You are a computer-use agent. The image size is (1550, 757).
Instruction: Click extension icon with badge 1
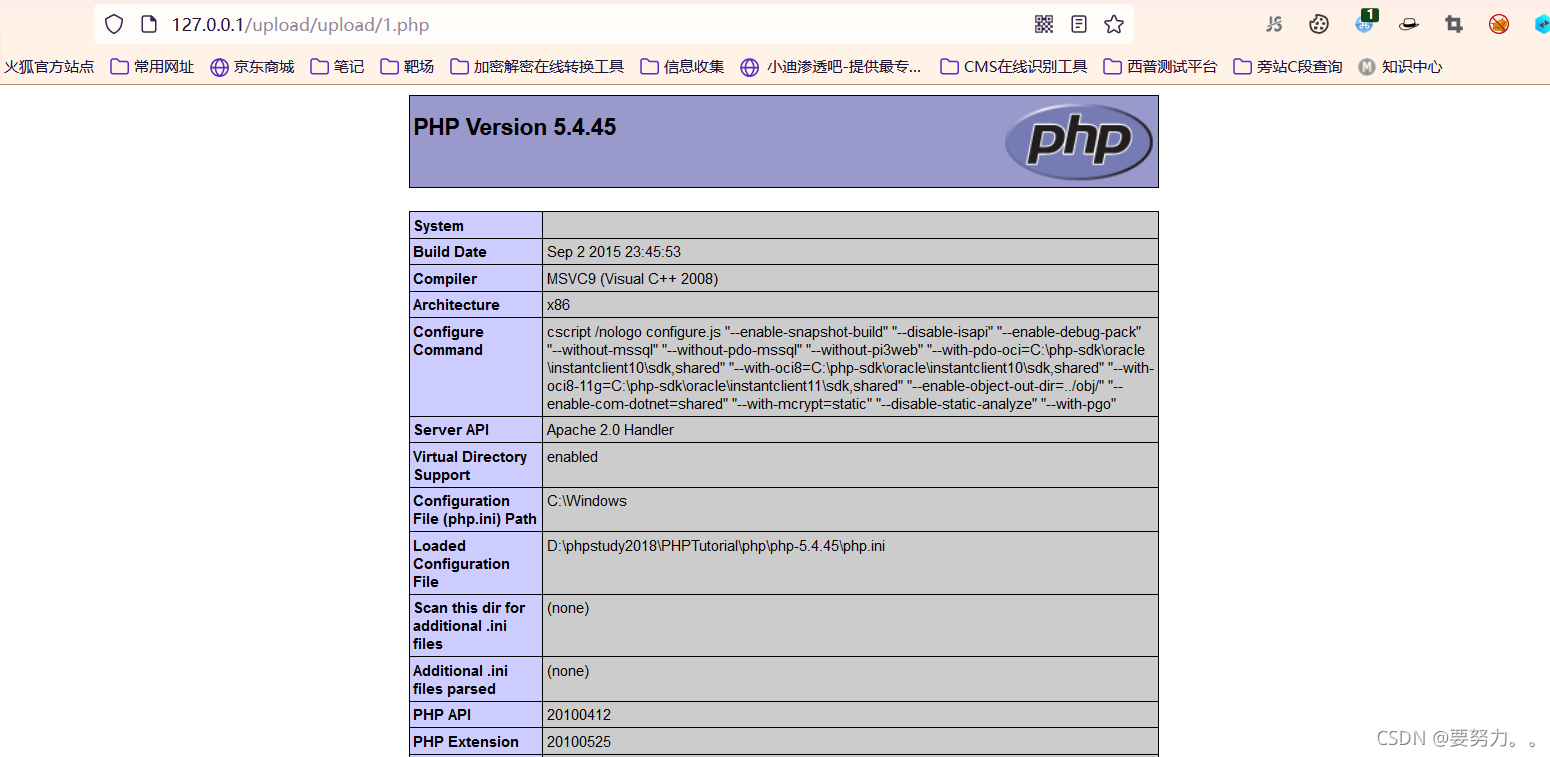point(1365,22)
